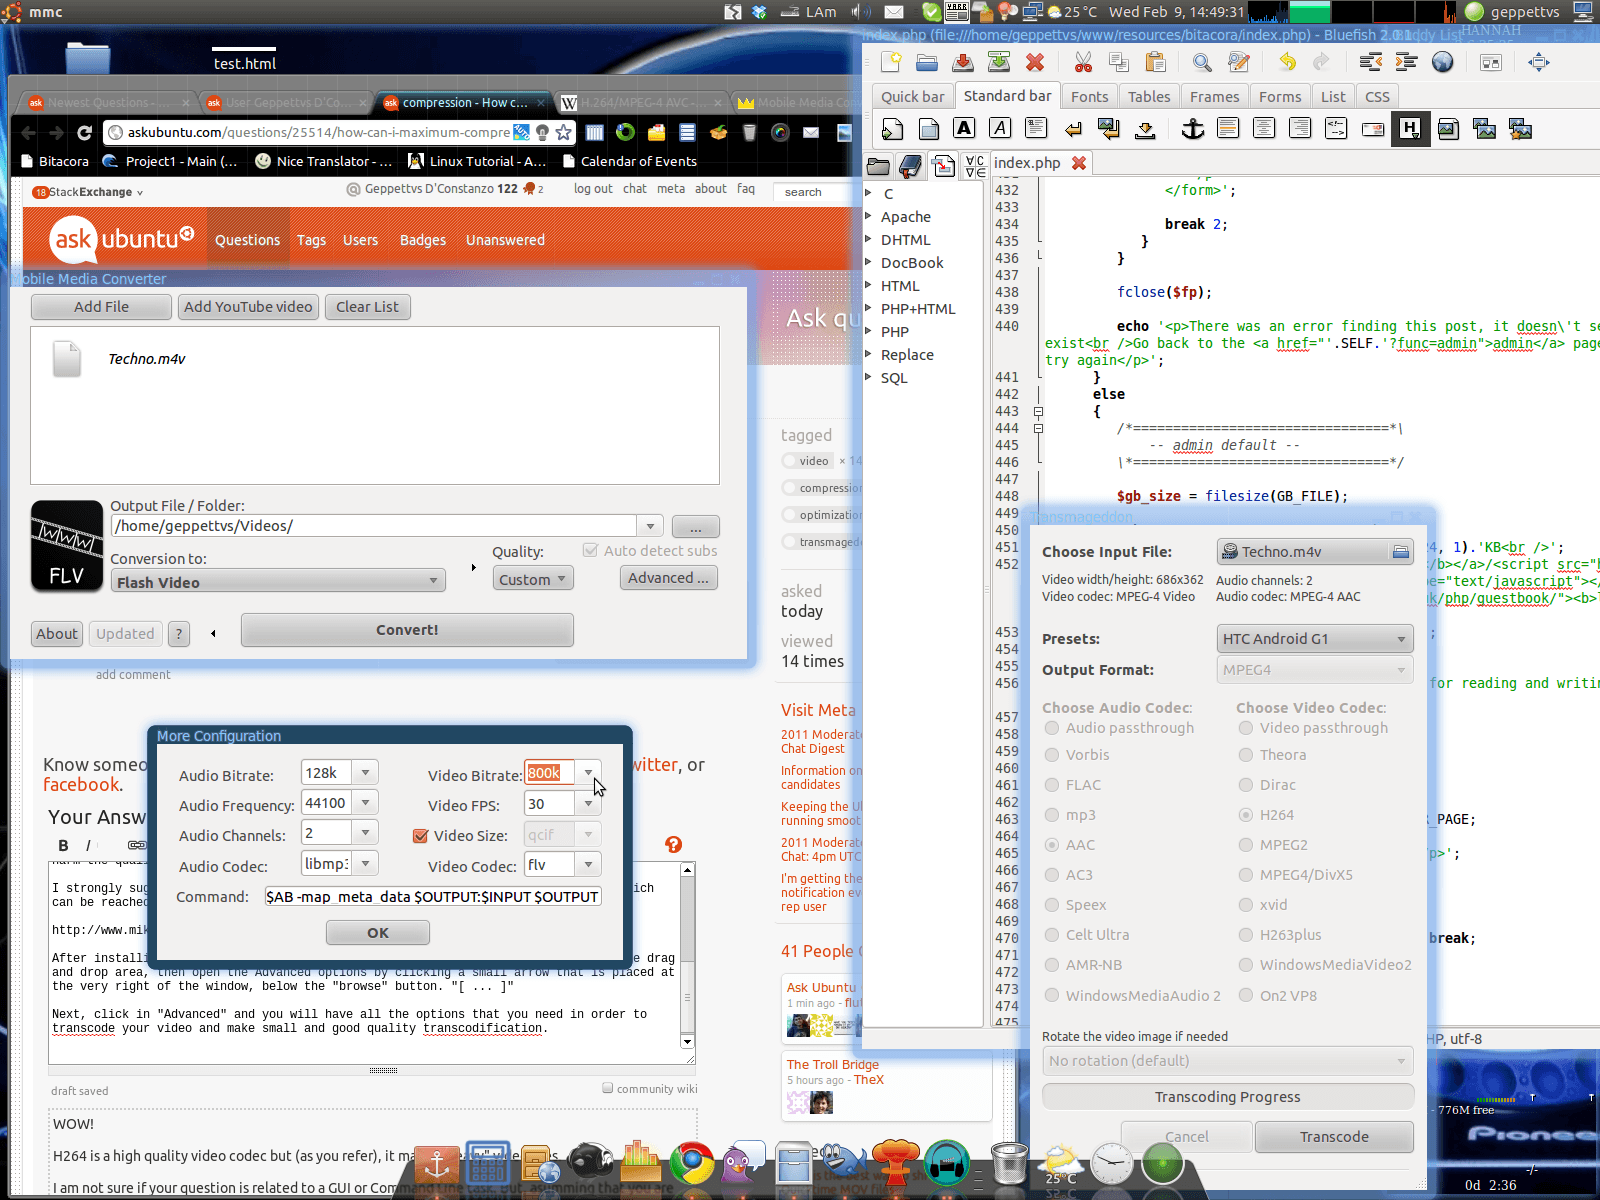Click Email link icon in Standard bar

(x=1373, y=128)
